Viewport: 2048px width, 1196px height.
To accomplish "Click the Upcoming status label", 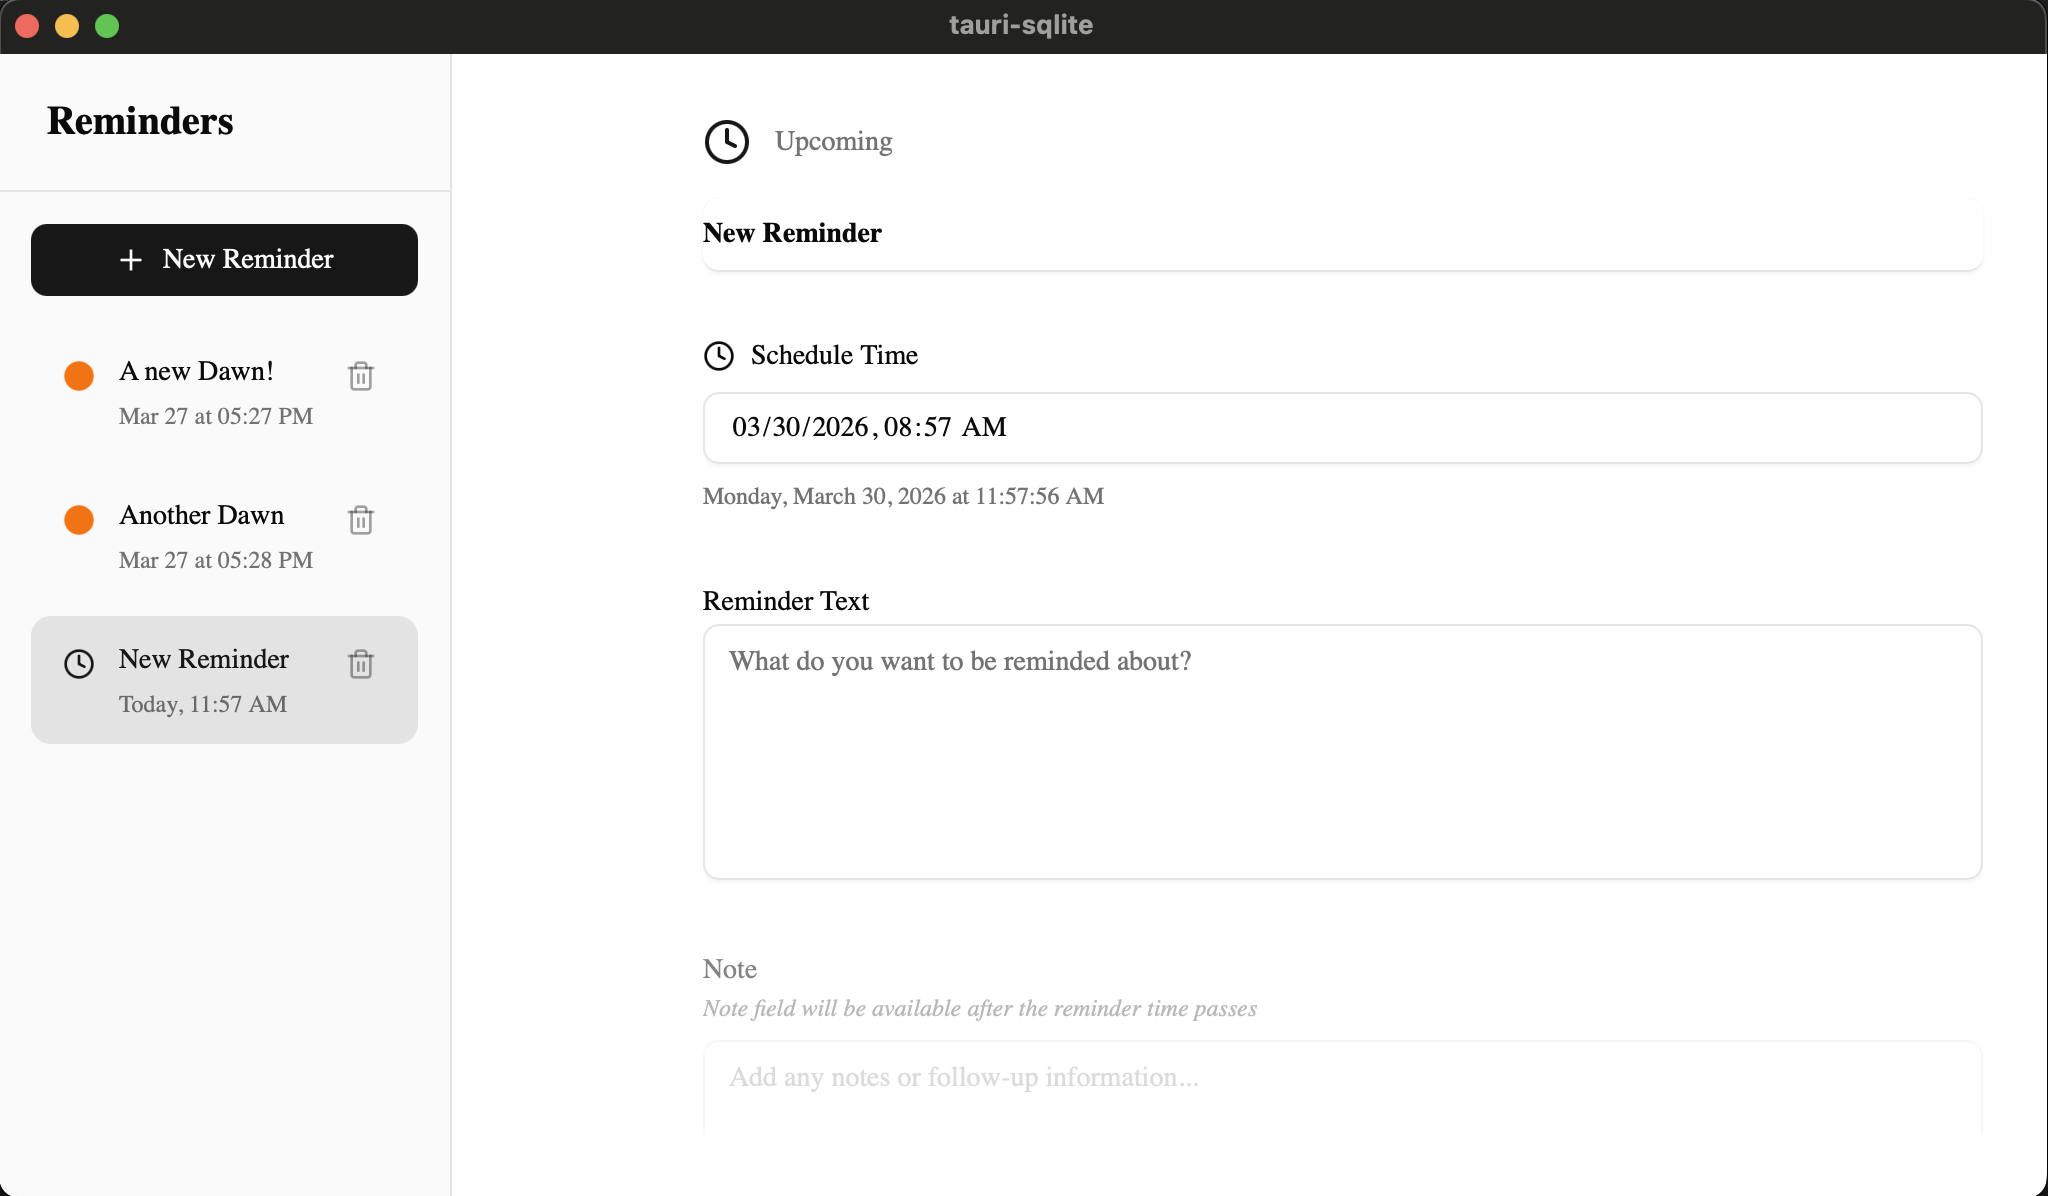I will click(833, 142).
